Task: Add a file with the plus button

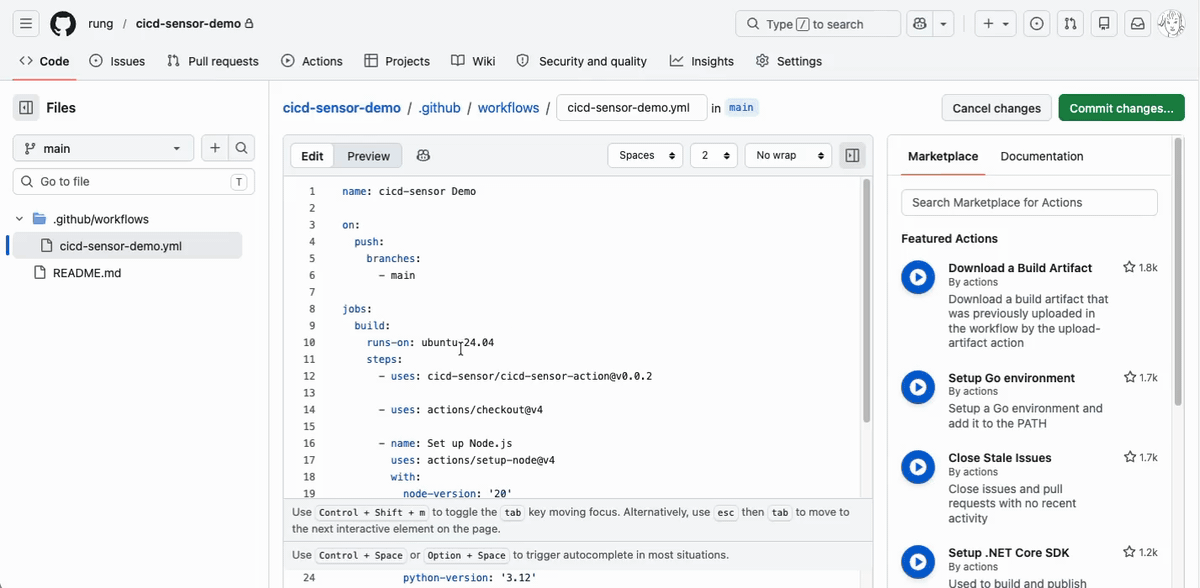Action: click(215, 148)
